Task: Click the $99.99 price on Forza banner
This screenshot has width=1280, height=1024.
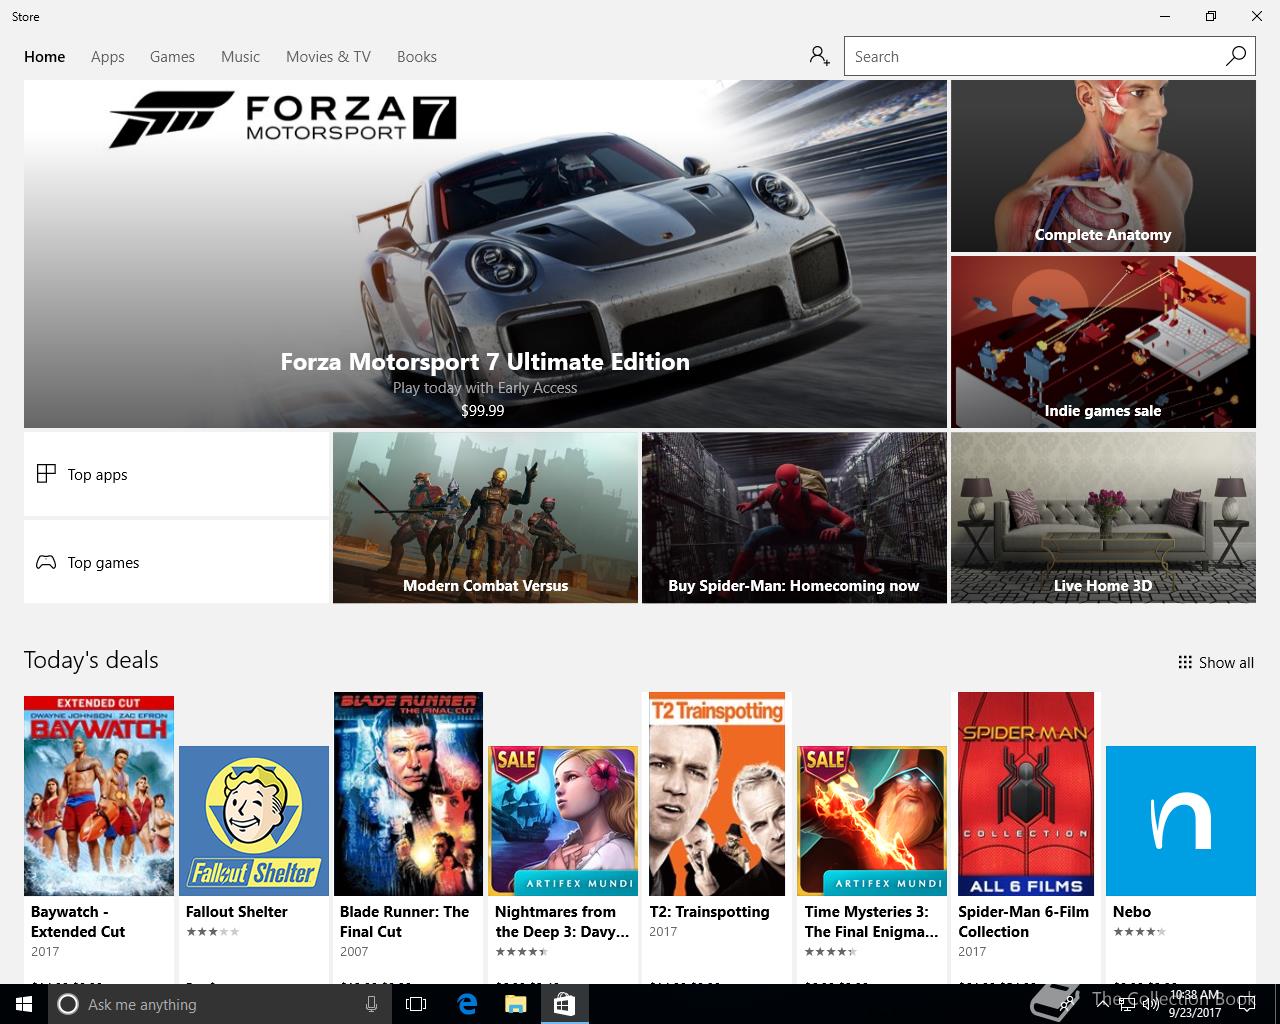Action: (x=483, y=410)
